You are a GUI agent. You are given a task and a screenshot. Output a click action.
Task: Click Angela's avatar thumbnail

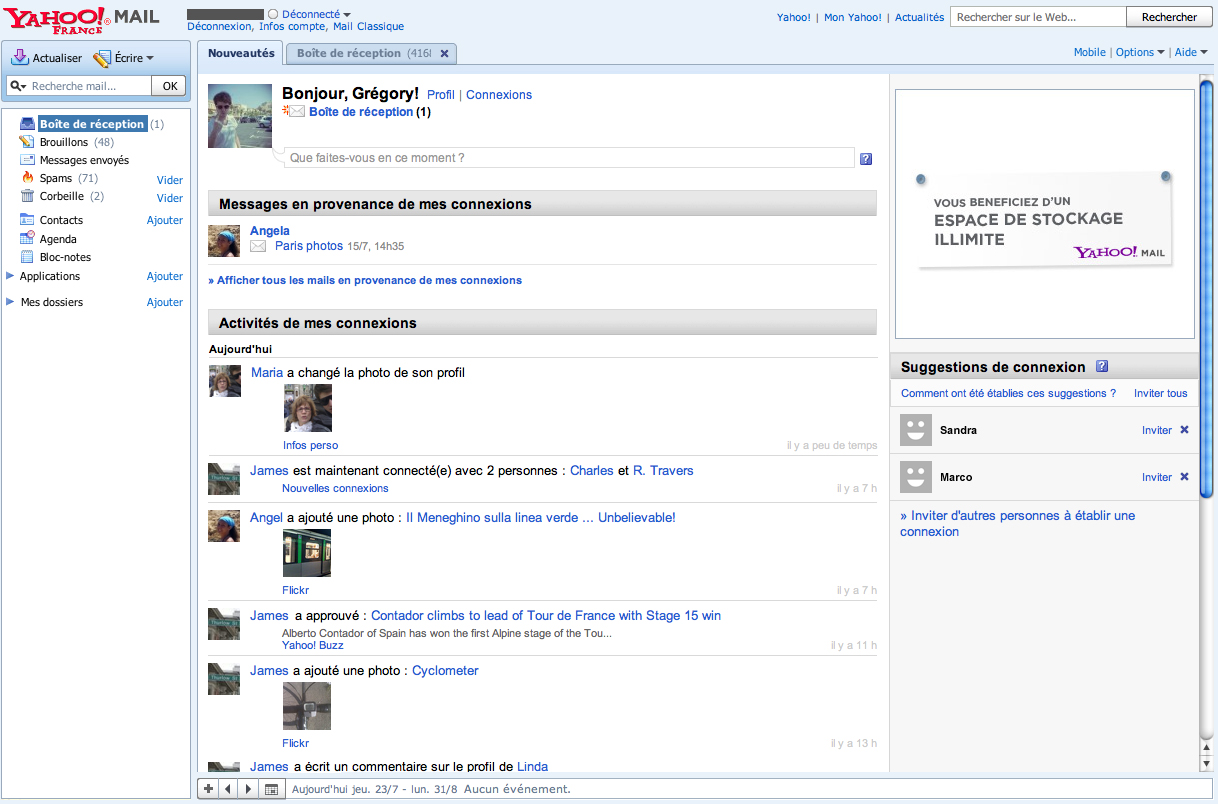pos(224,241)
